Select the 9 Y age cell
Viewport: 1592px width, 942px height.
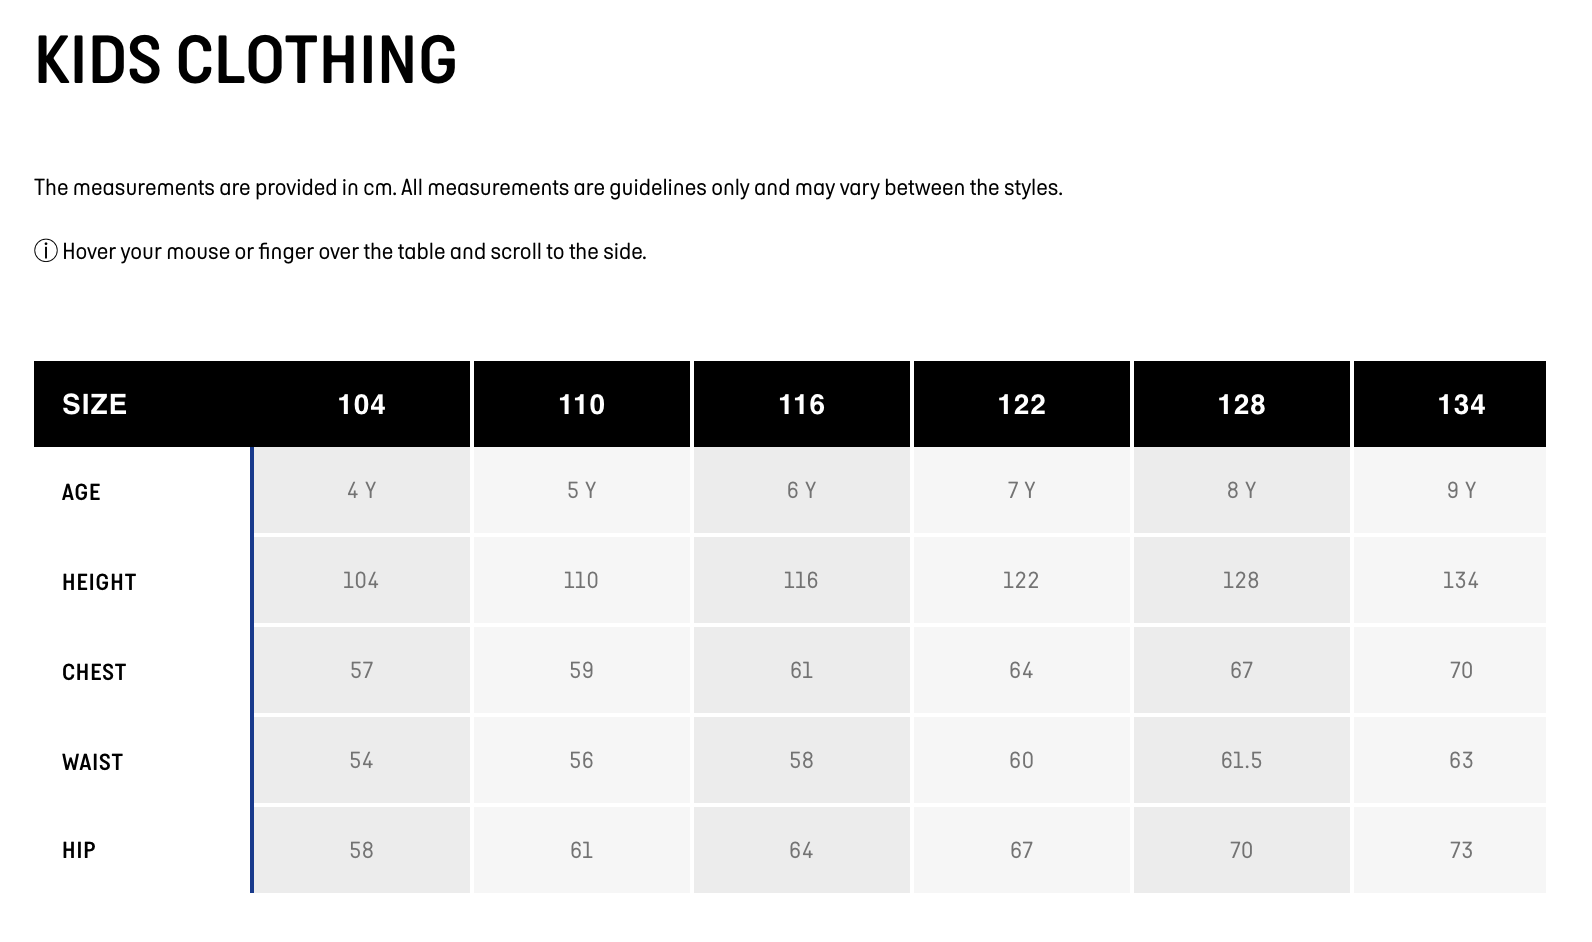[x=1461, y=490]
